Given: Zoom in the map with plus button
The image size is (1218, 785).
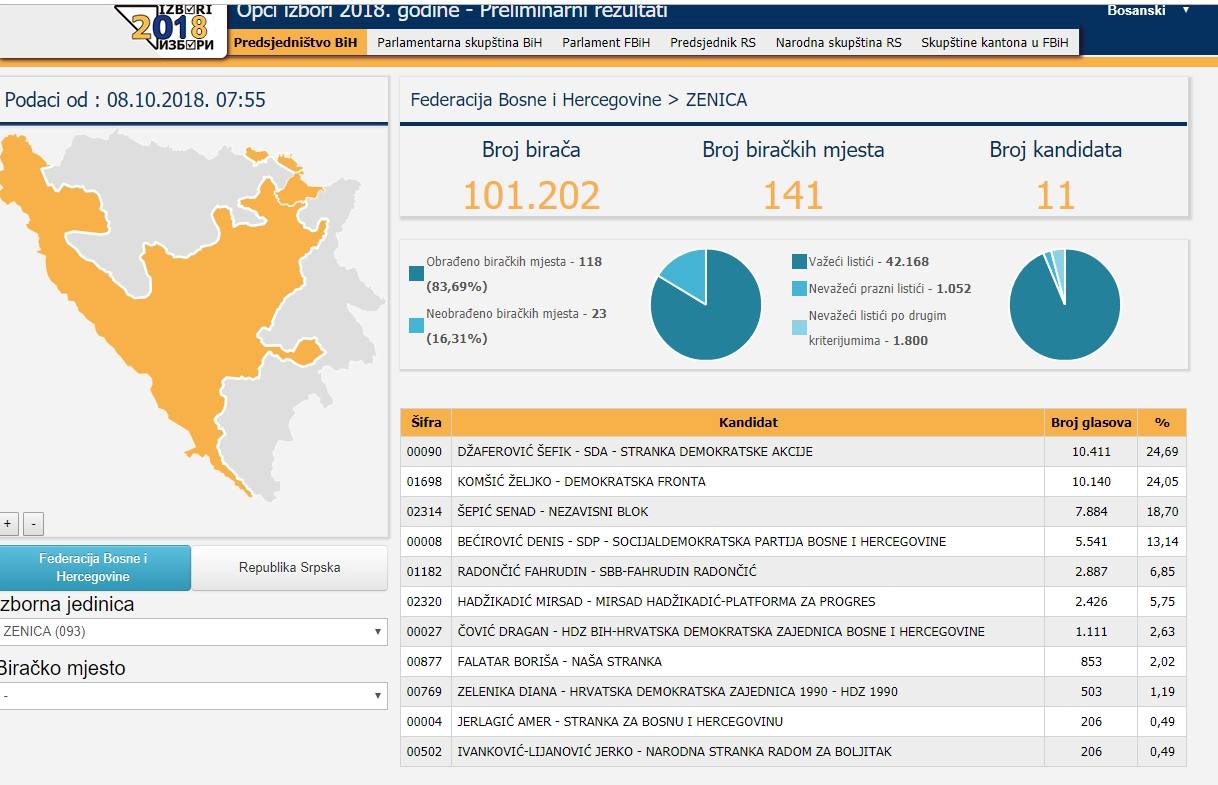Looking at the screenshot, I should [x=8, y=523].
